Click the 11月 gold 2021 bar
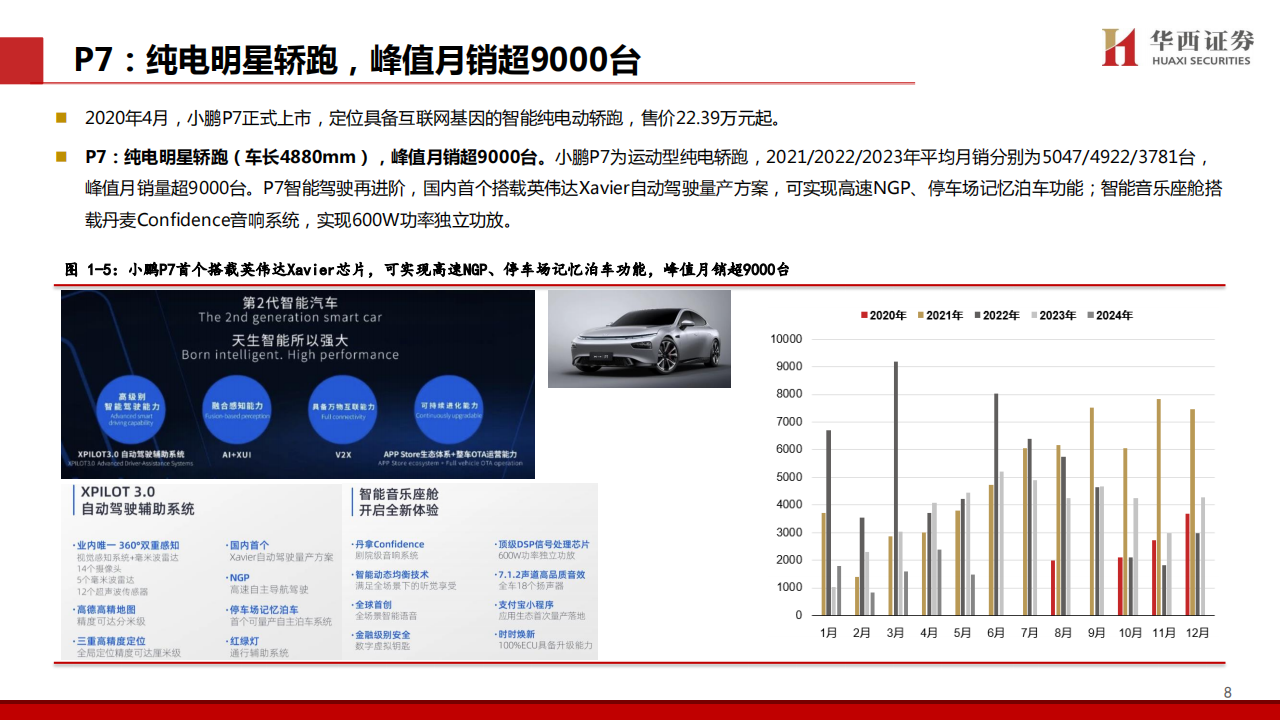Image resolution: width=1280 pixels, height=720 pixels. click(x=1158, y=507)
